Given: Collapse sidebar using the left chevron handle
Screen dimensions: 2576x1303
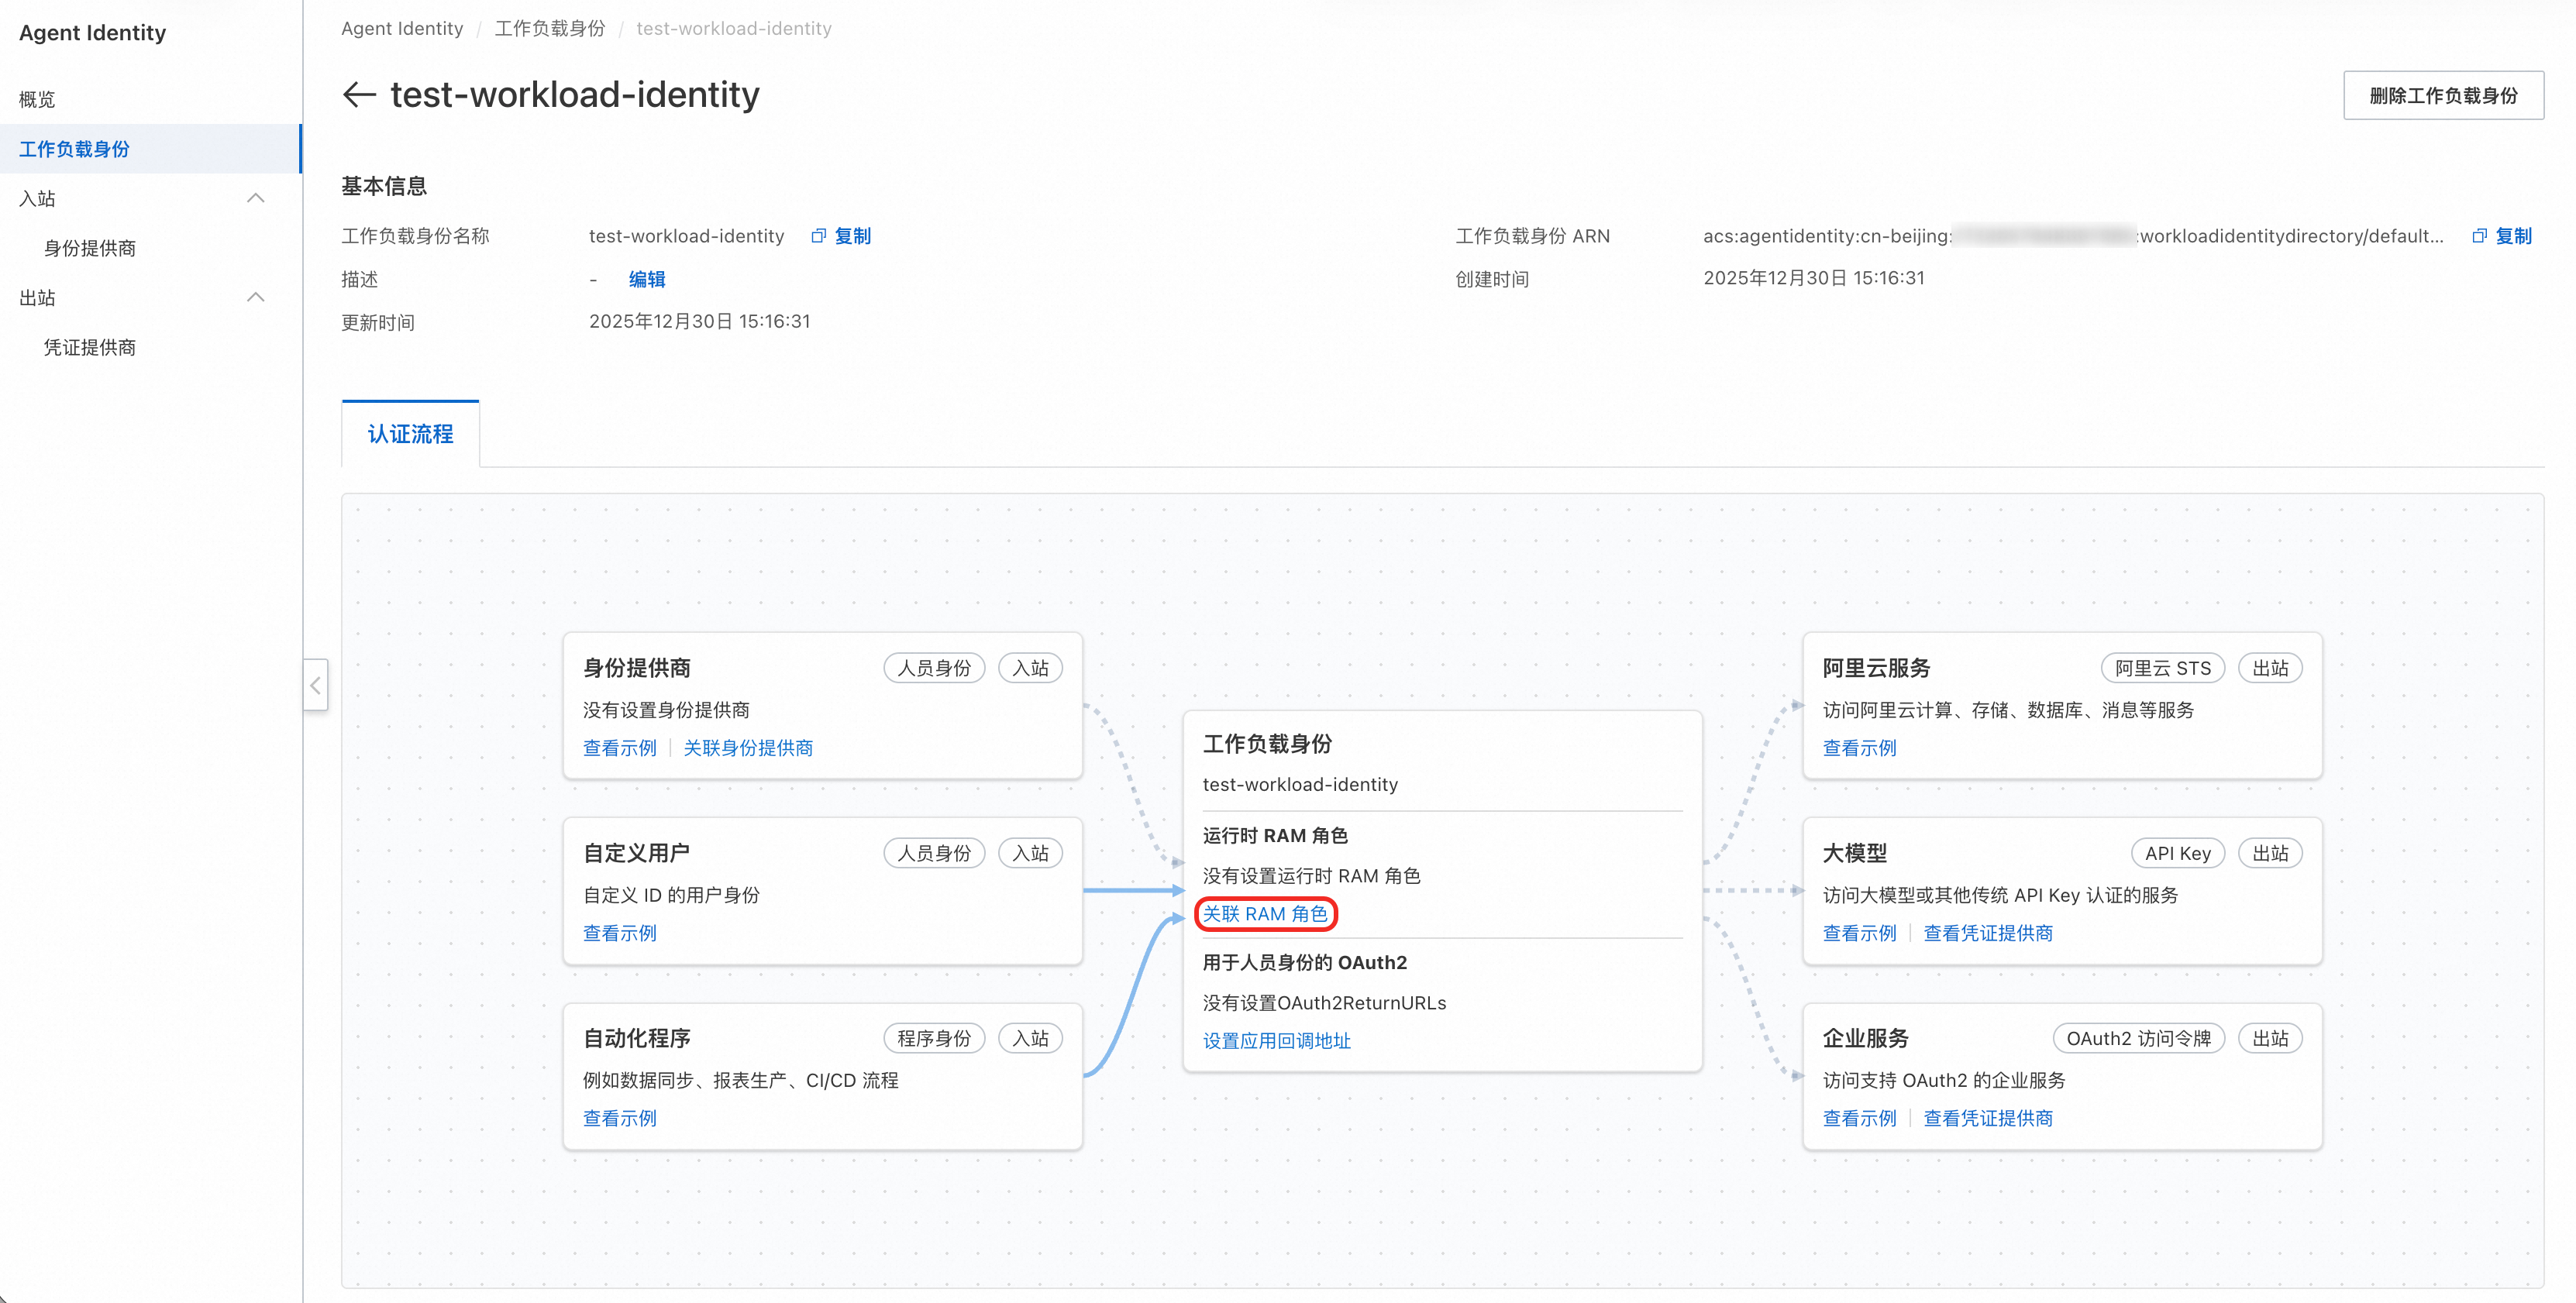Looking at the screenshot, I should [315, 686].
